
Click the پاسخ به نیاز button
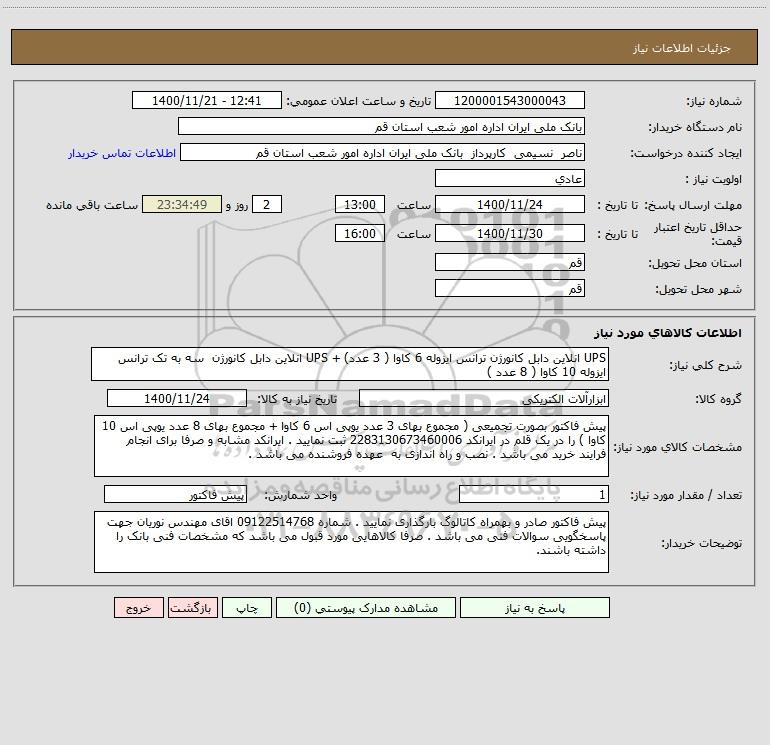pyautogui.click(x=535, y=608)
